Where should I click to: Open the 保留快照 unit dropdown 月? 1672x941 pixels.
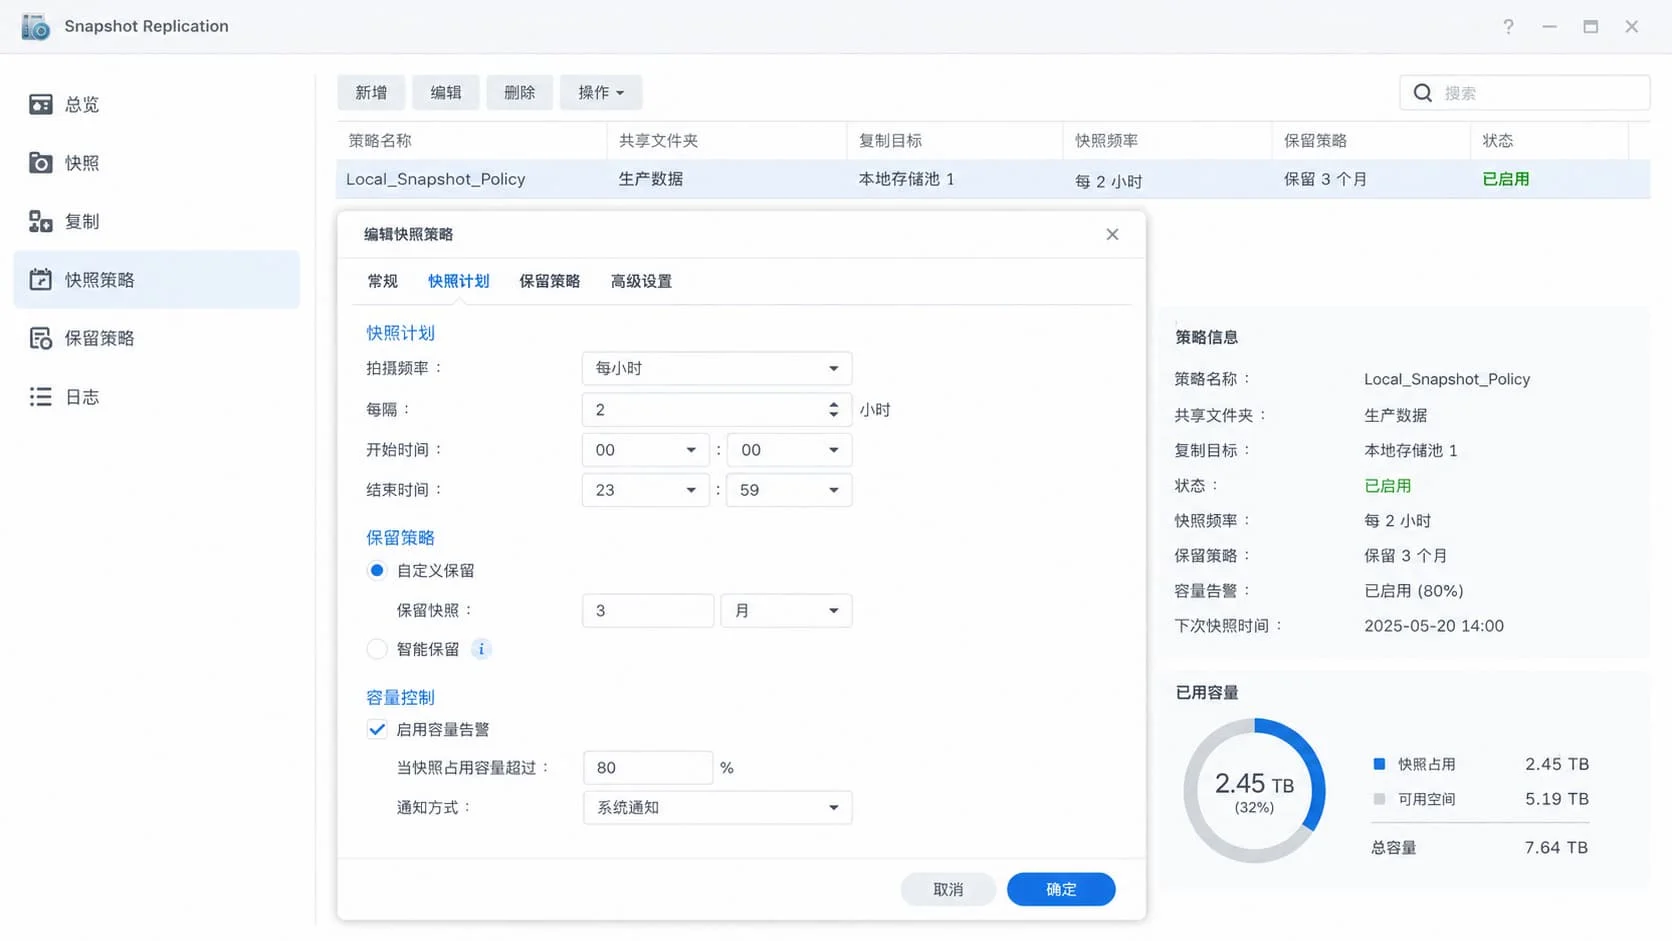[786, 610]
